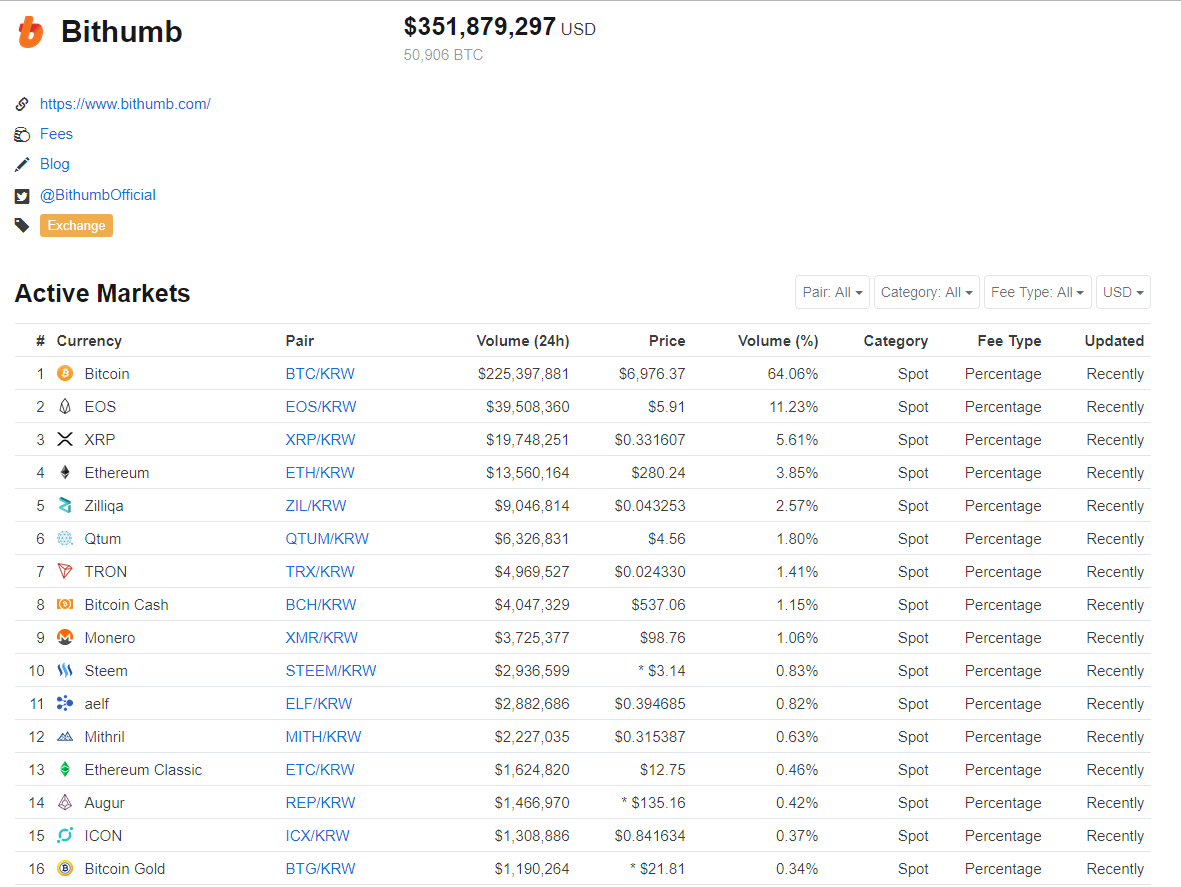Open the Fees link
The width and height of the screenshot is (1181, 887).
coord(56,134)
